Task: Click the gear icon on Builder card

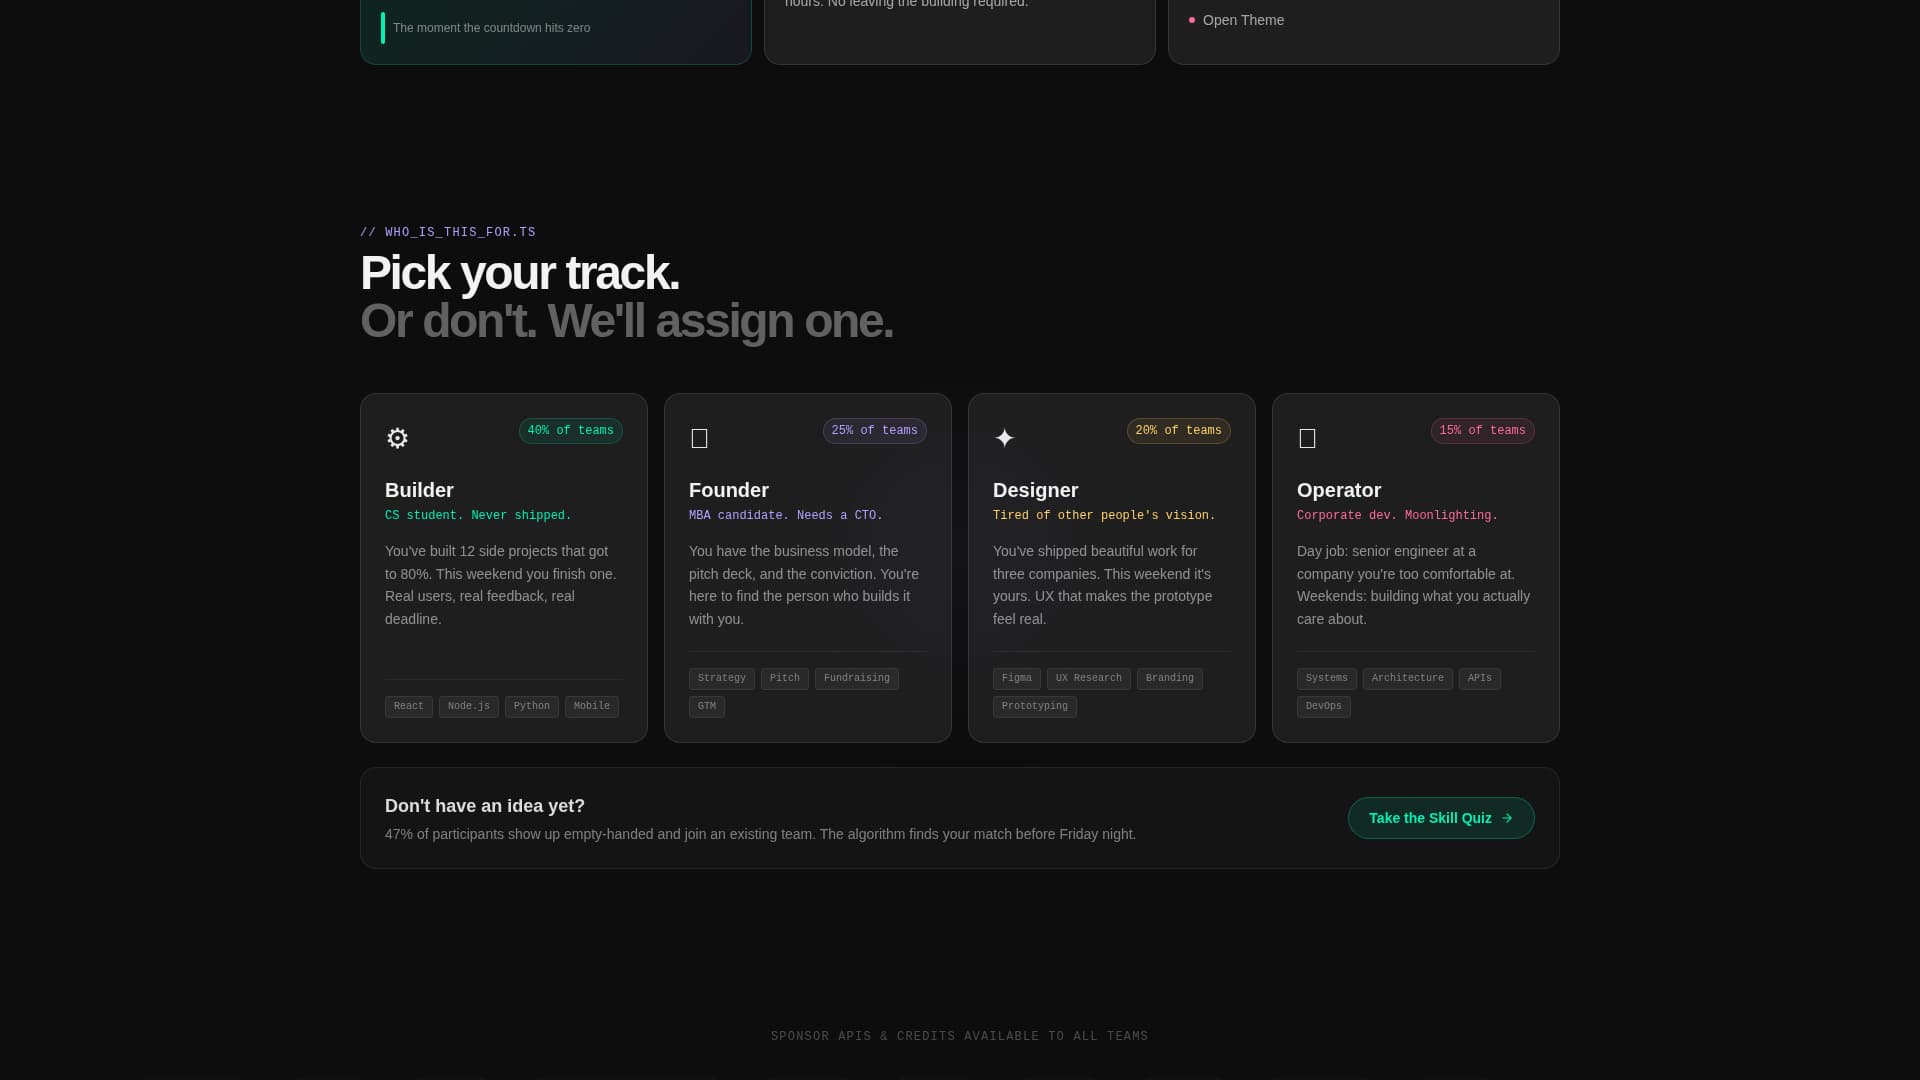Action: pyautogui.click(x=397, y=438)
